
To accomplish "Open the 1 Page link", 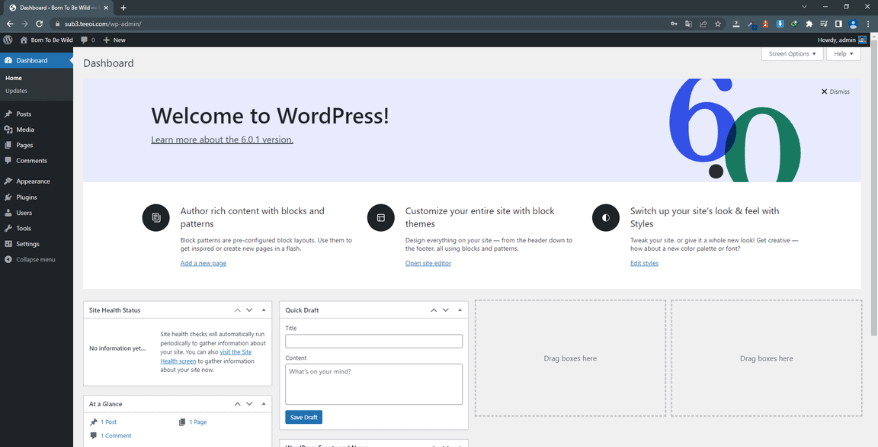I will (198, 422).
